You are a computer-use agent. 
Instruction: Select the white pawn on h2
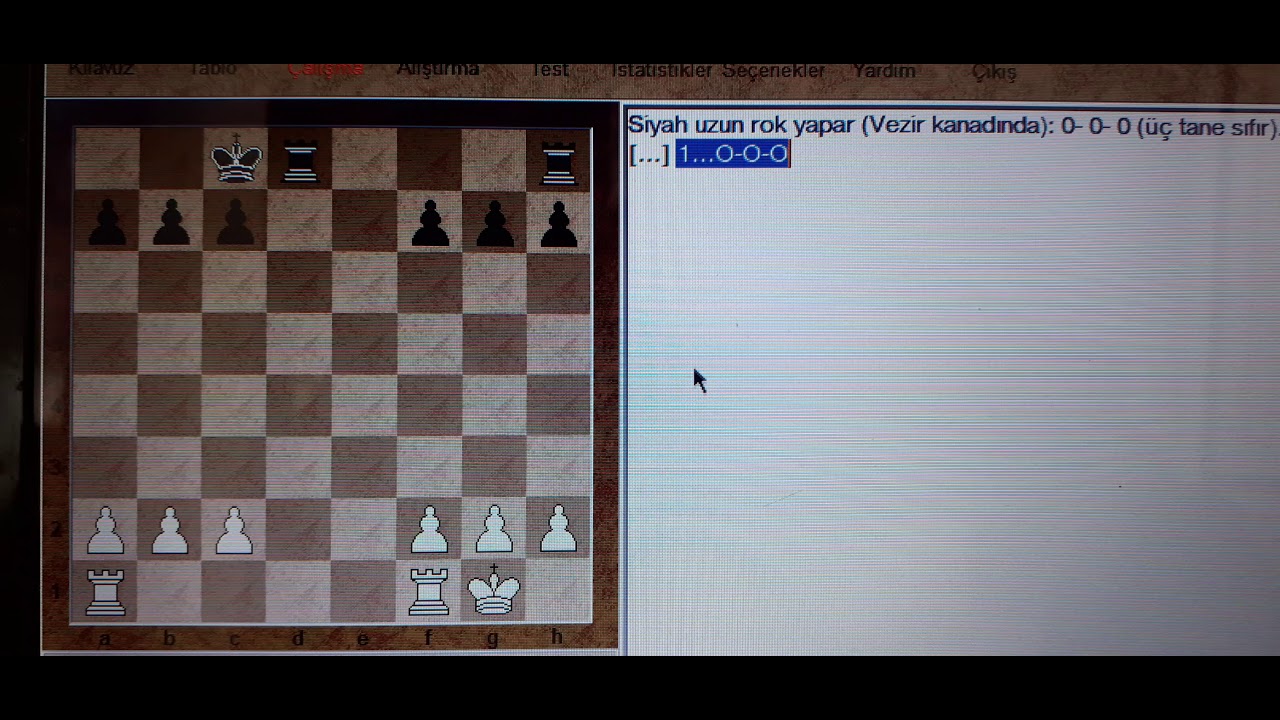click(559, 530)
